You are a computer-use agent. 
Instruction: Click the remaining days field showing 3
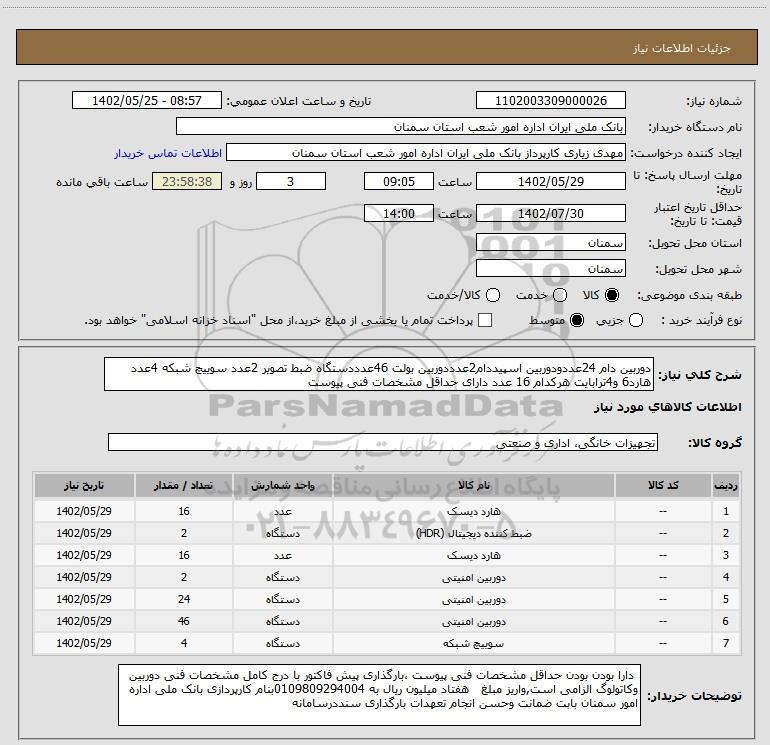tap(291, 181)
